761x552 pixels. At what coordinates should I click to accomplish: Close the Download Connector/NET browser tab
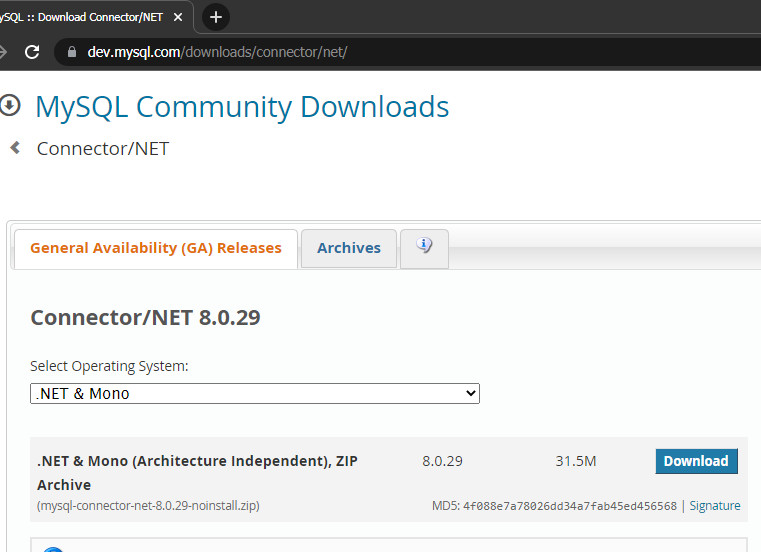(x=178, y=17)
